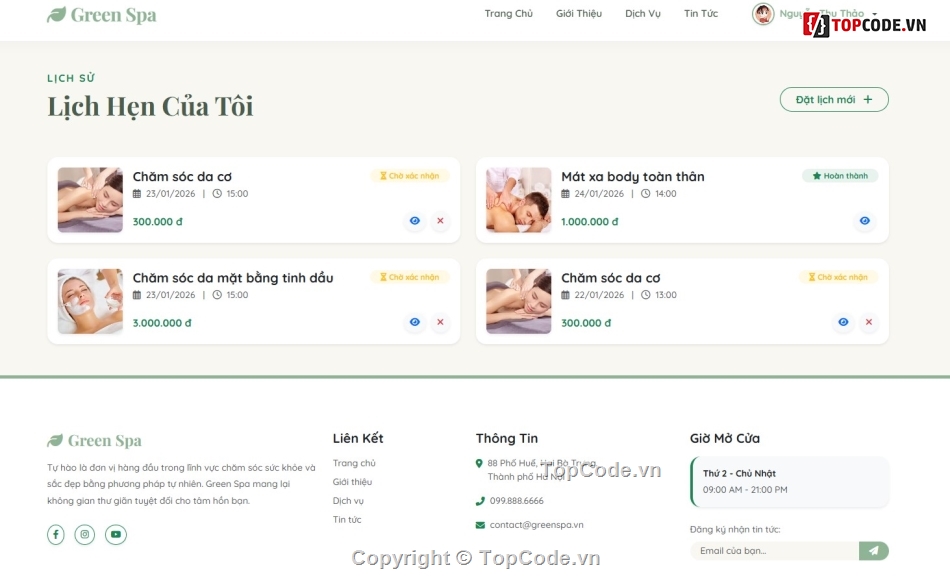Image resolution: width=950 pixels, height=587 pixels.
Task: Open Instagram icon in the footer
Action: [x=87, y=534]
